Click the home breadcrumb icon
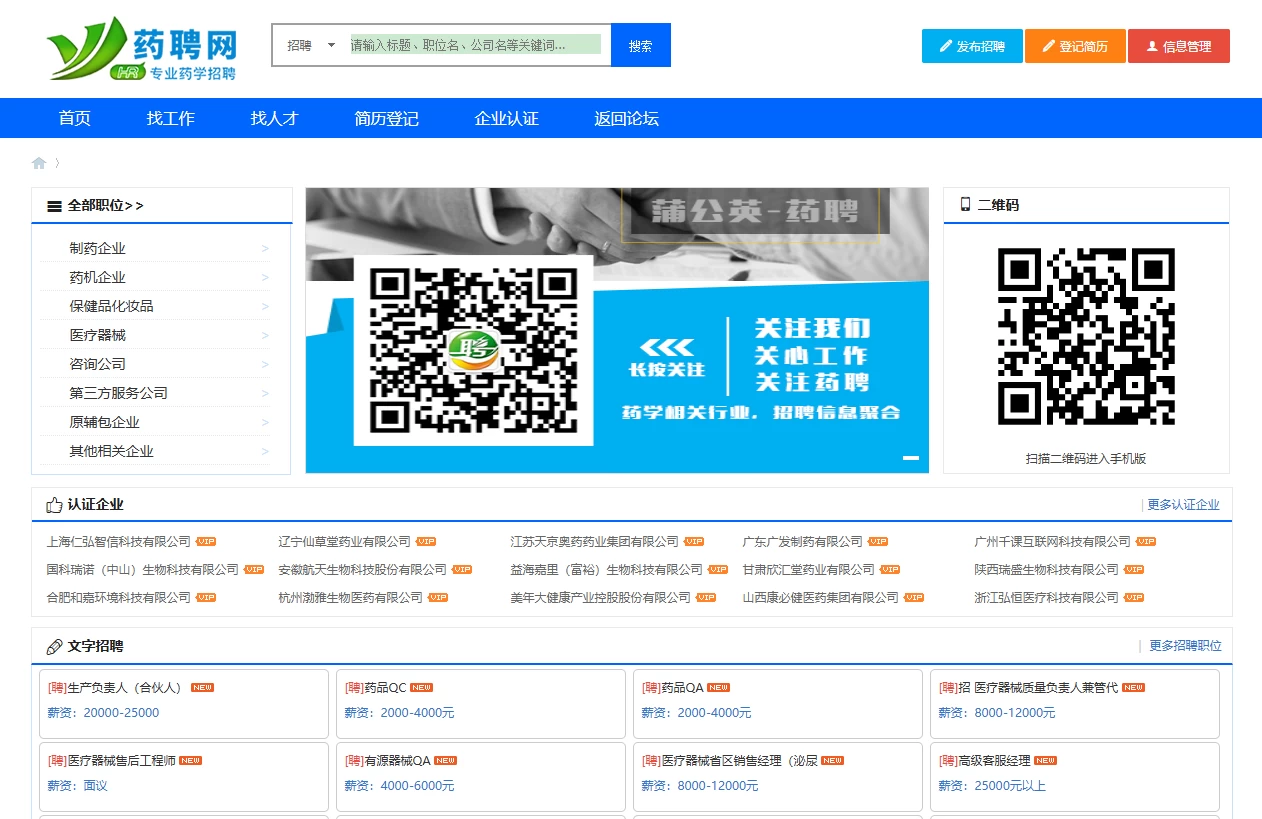 point(39,163)
